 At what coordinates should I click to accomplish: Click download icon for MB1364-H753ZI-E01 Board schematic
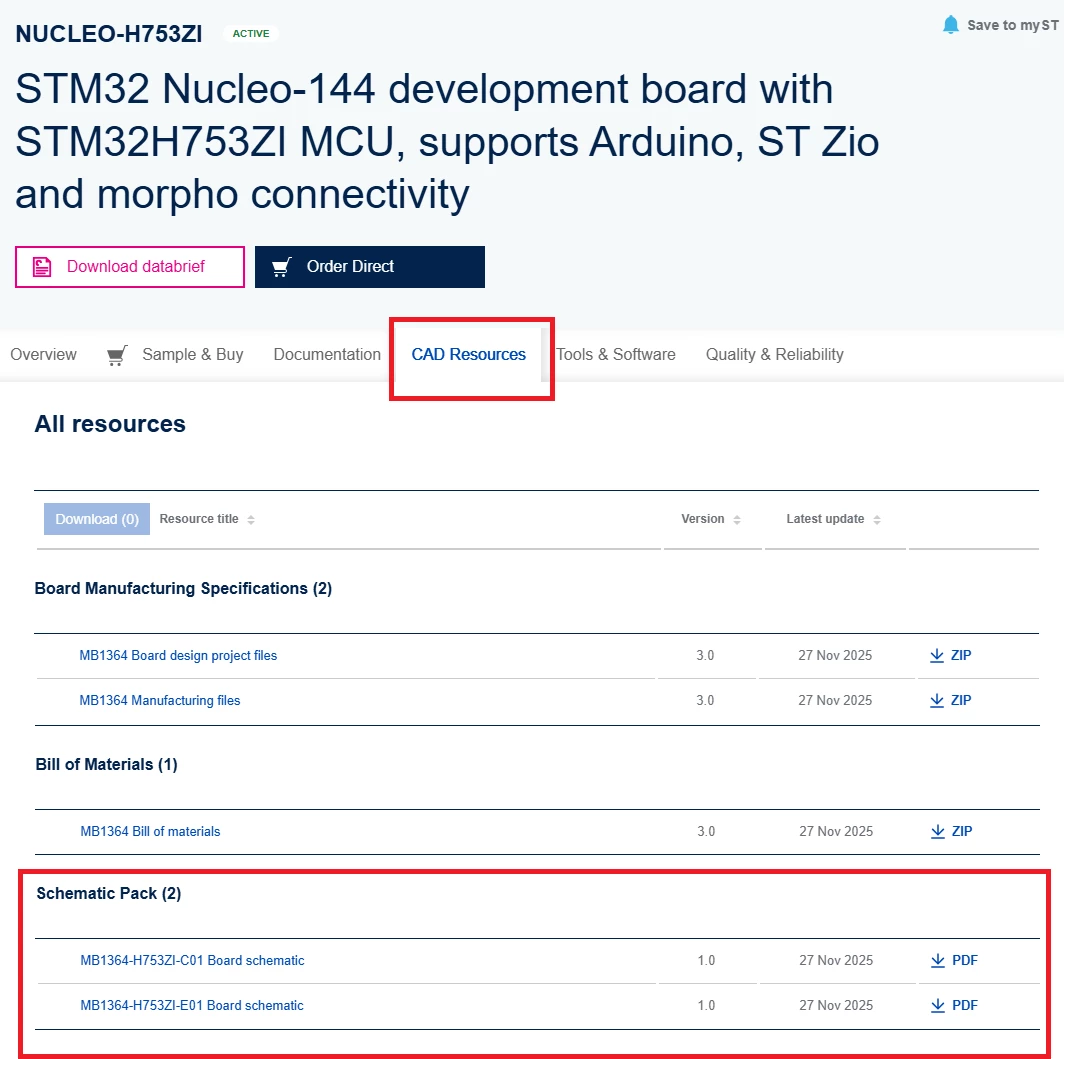pos(938,1006)
